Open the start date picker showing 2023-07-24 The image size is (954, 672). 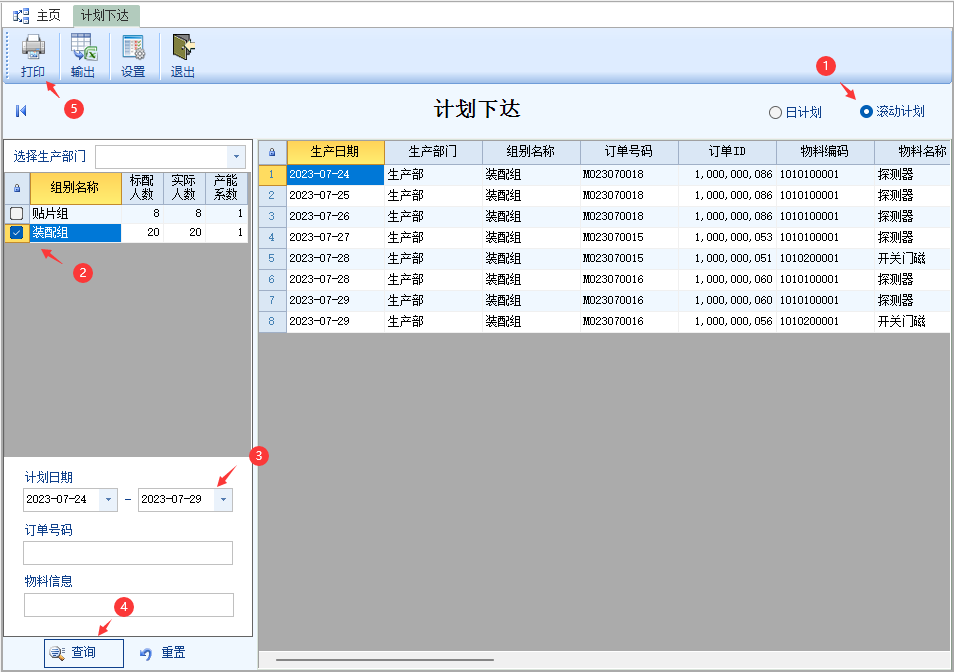tap(108, 499)
